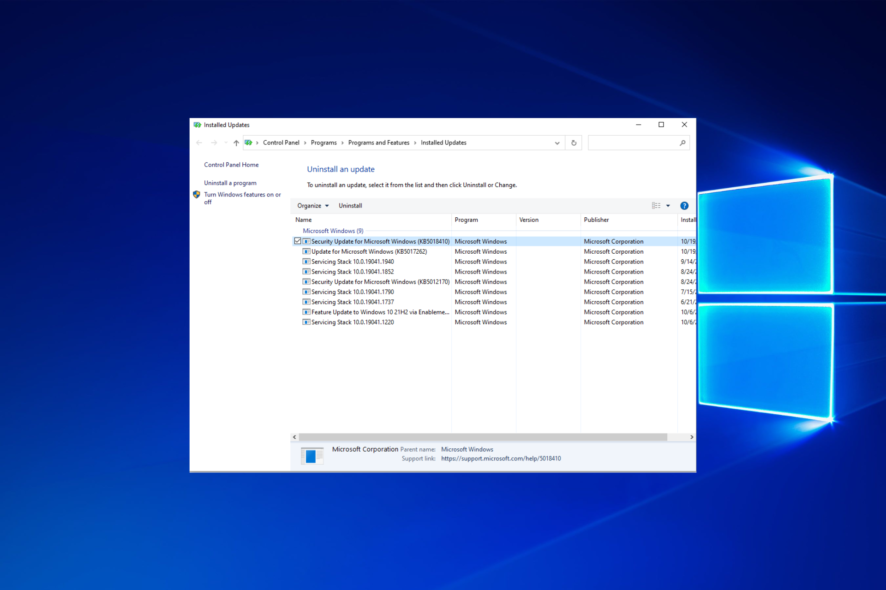
Task: Click the Installed Updates breadcrumb
Action: pyautogui.click(x=444, y=143)
